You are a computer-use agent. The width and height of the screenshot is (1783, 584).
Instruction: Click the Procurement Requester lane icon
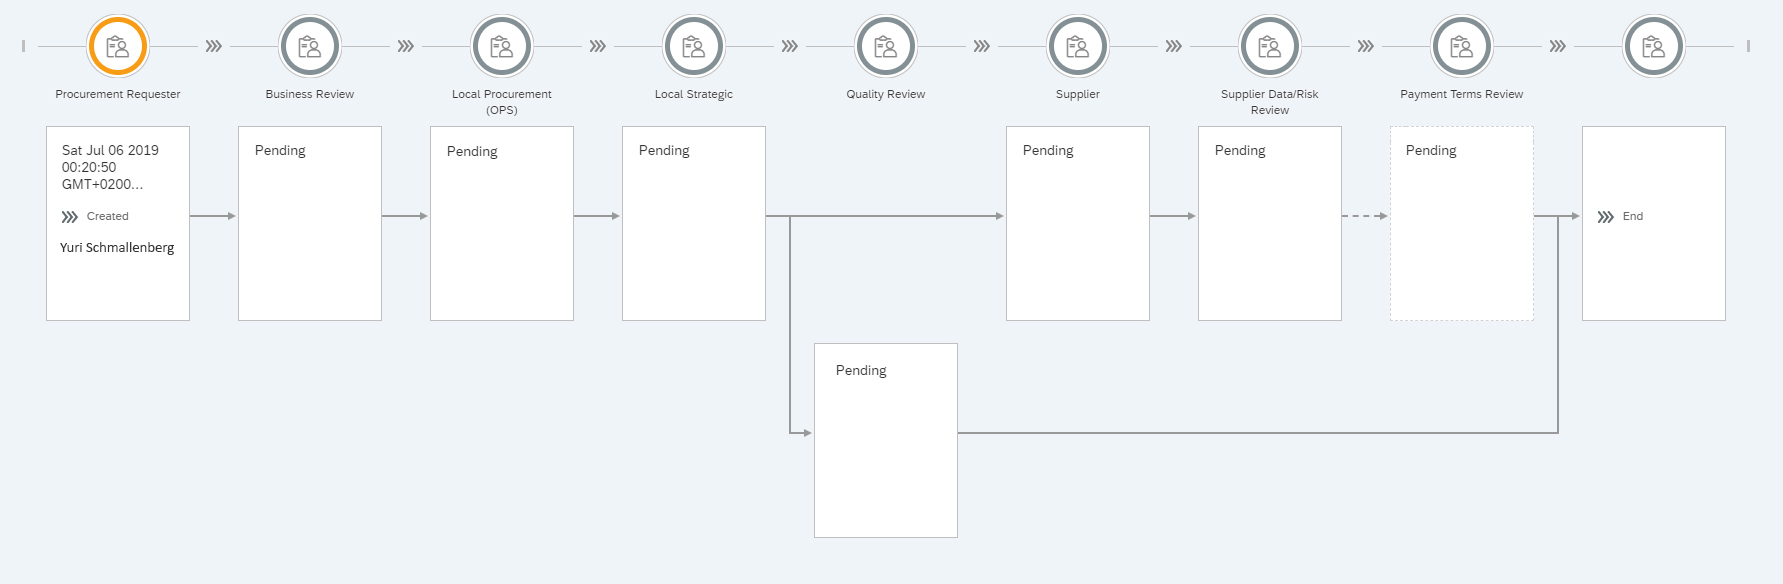point(118,46)
